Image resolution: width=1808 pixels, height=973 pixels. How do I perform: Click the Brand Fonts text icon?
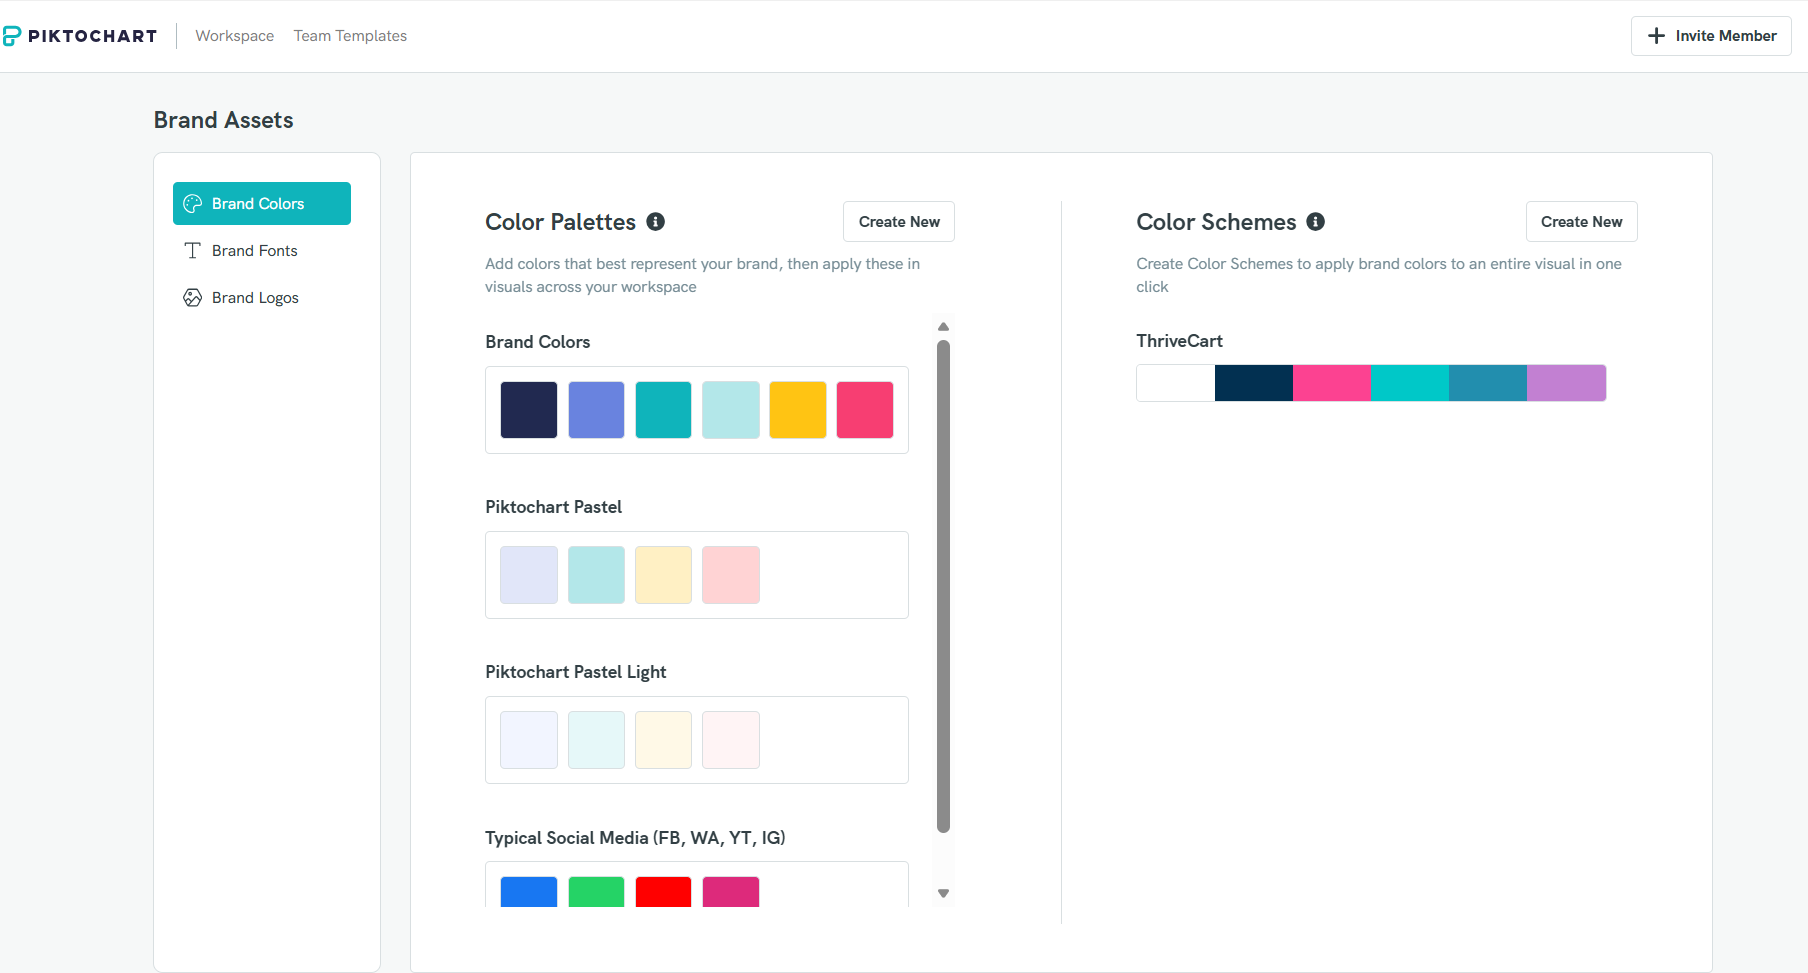point(192,250)
